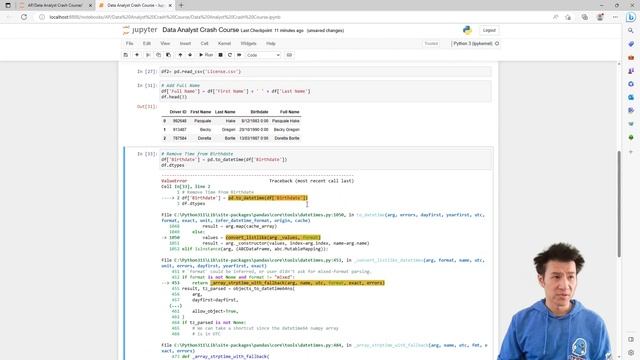Screen dimensions: 640x360
Task: Click the Birthdate column header
Action: pos(259,111)
